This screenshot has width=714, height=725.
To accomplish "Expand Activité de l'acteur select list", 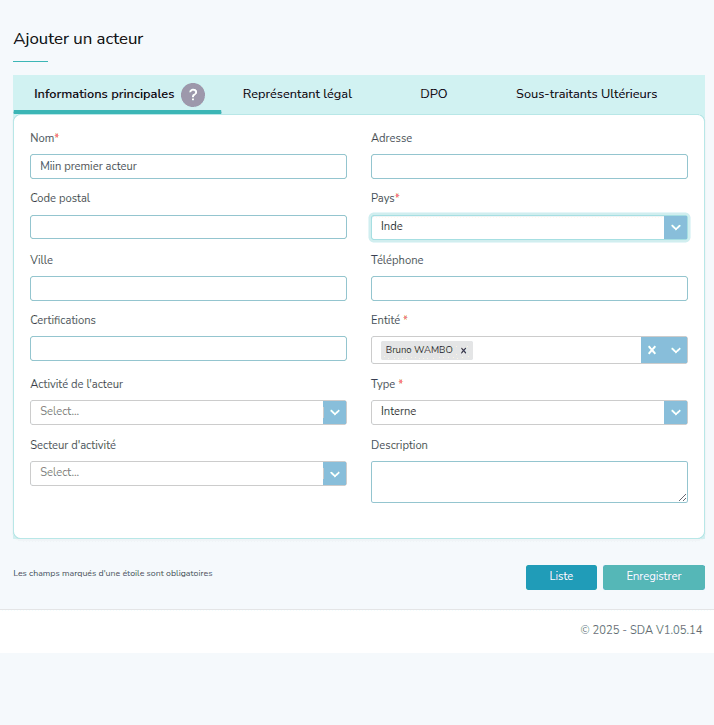I will pyautogui.click(x=335, y=412).
